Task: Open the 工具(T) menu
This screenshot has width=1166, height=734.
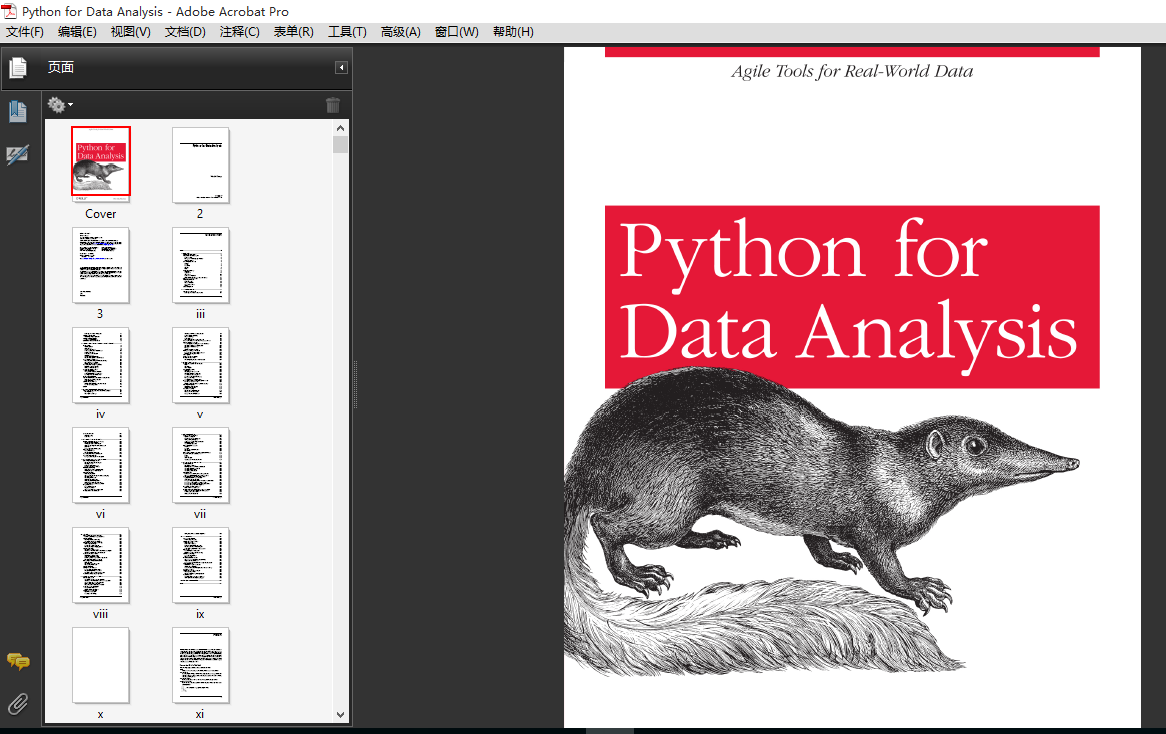Action: coord(347,32)
